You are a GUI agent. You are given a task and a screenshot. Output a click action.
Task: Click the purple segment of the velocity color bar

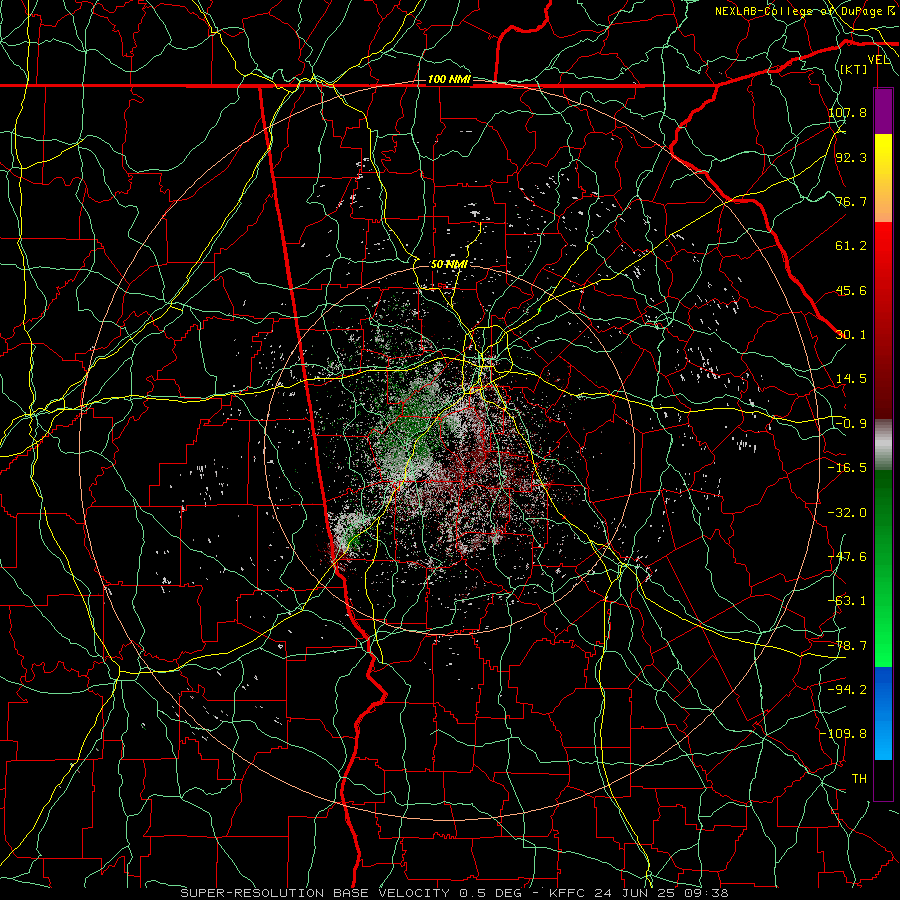[x=883, y=111]
